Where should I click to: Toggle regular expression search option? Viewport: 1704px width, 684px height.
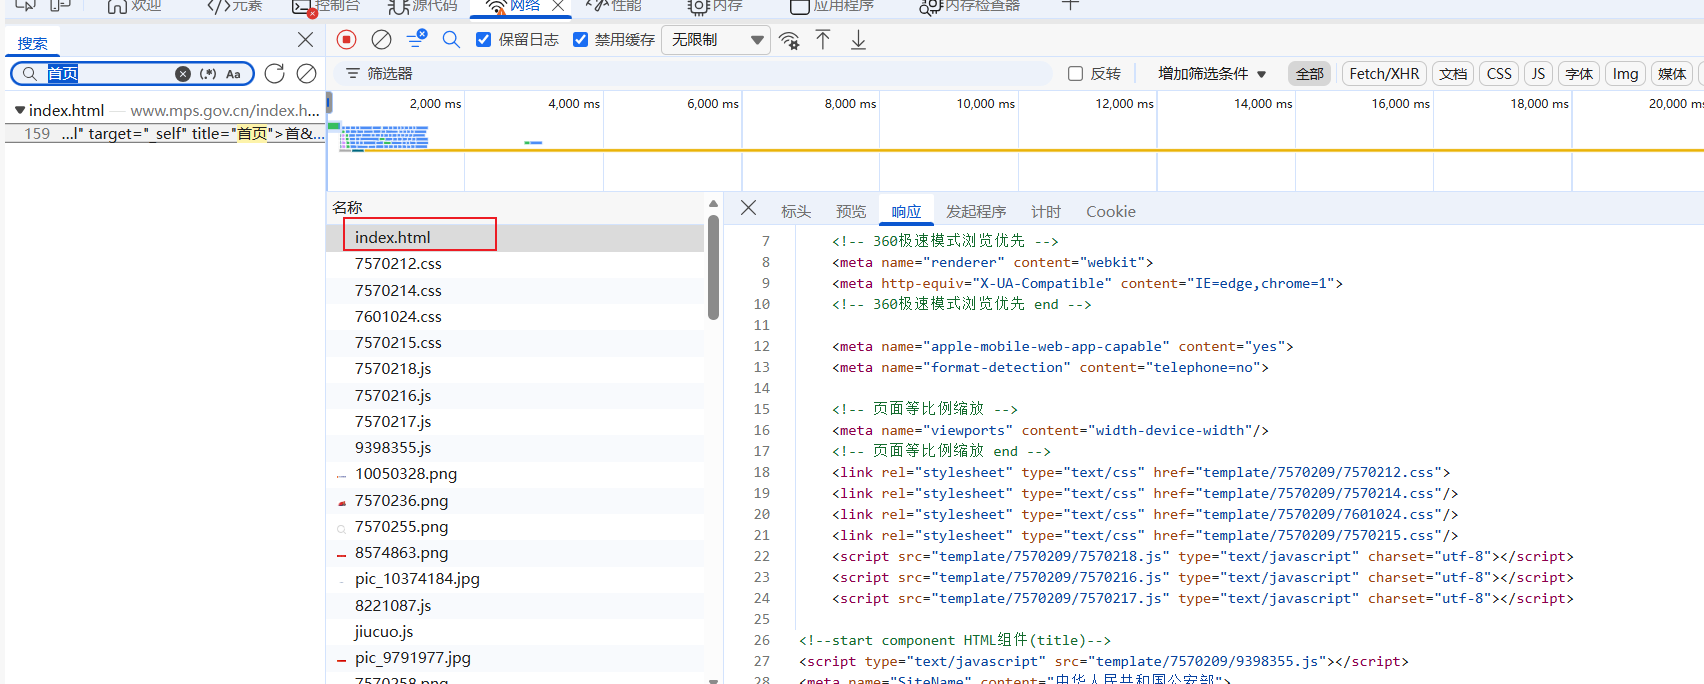(208, 74)
